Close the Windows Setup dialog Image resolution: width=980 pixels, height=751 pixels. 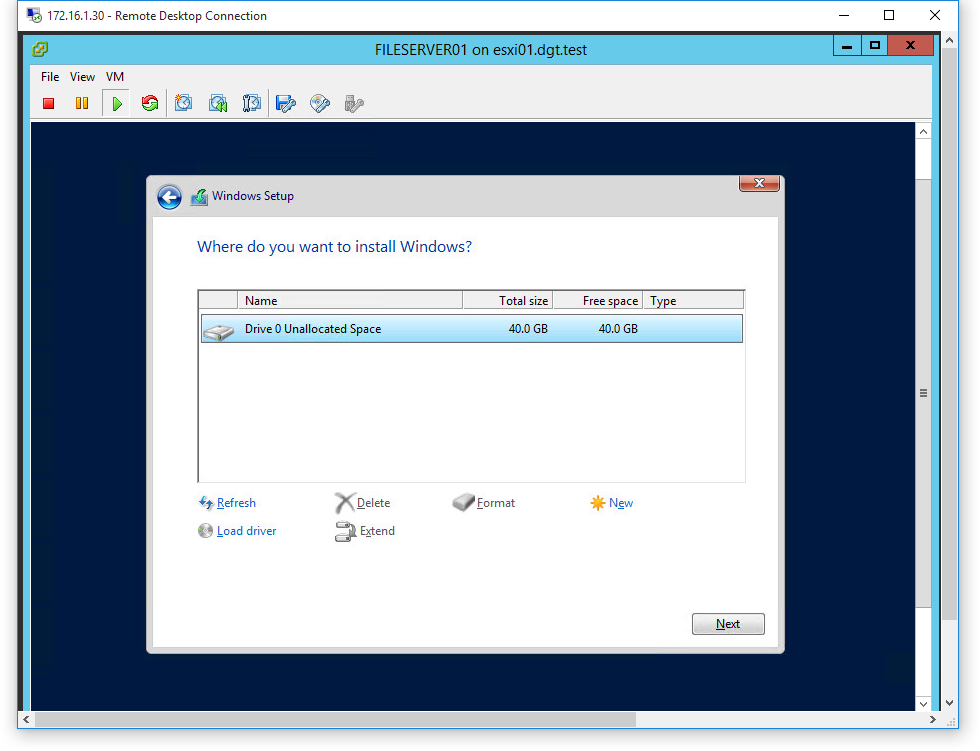[x=759, y=183]
